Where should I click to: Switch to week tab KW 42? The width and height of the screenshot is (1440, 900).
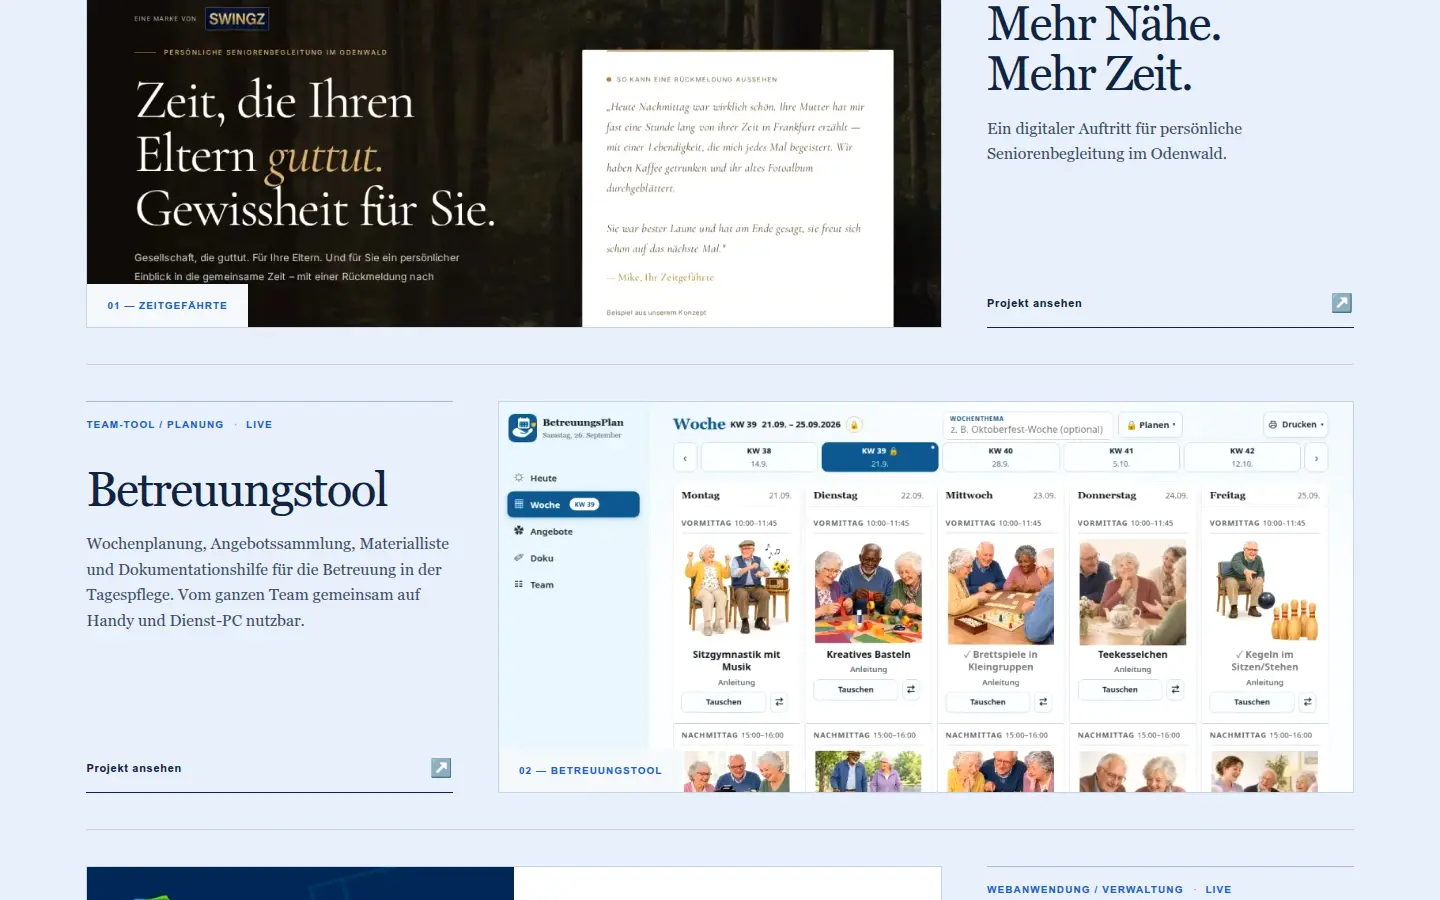1242,458
